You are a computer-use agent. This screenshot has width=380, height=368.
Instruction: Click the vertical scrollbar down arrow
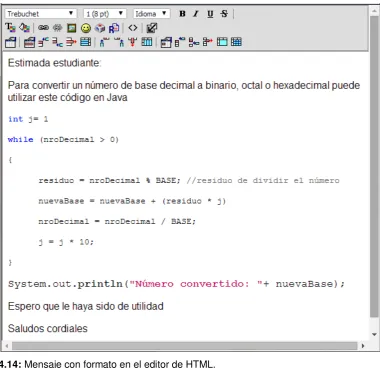click(374, 334)
